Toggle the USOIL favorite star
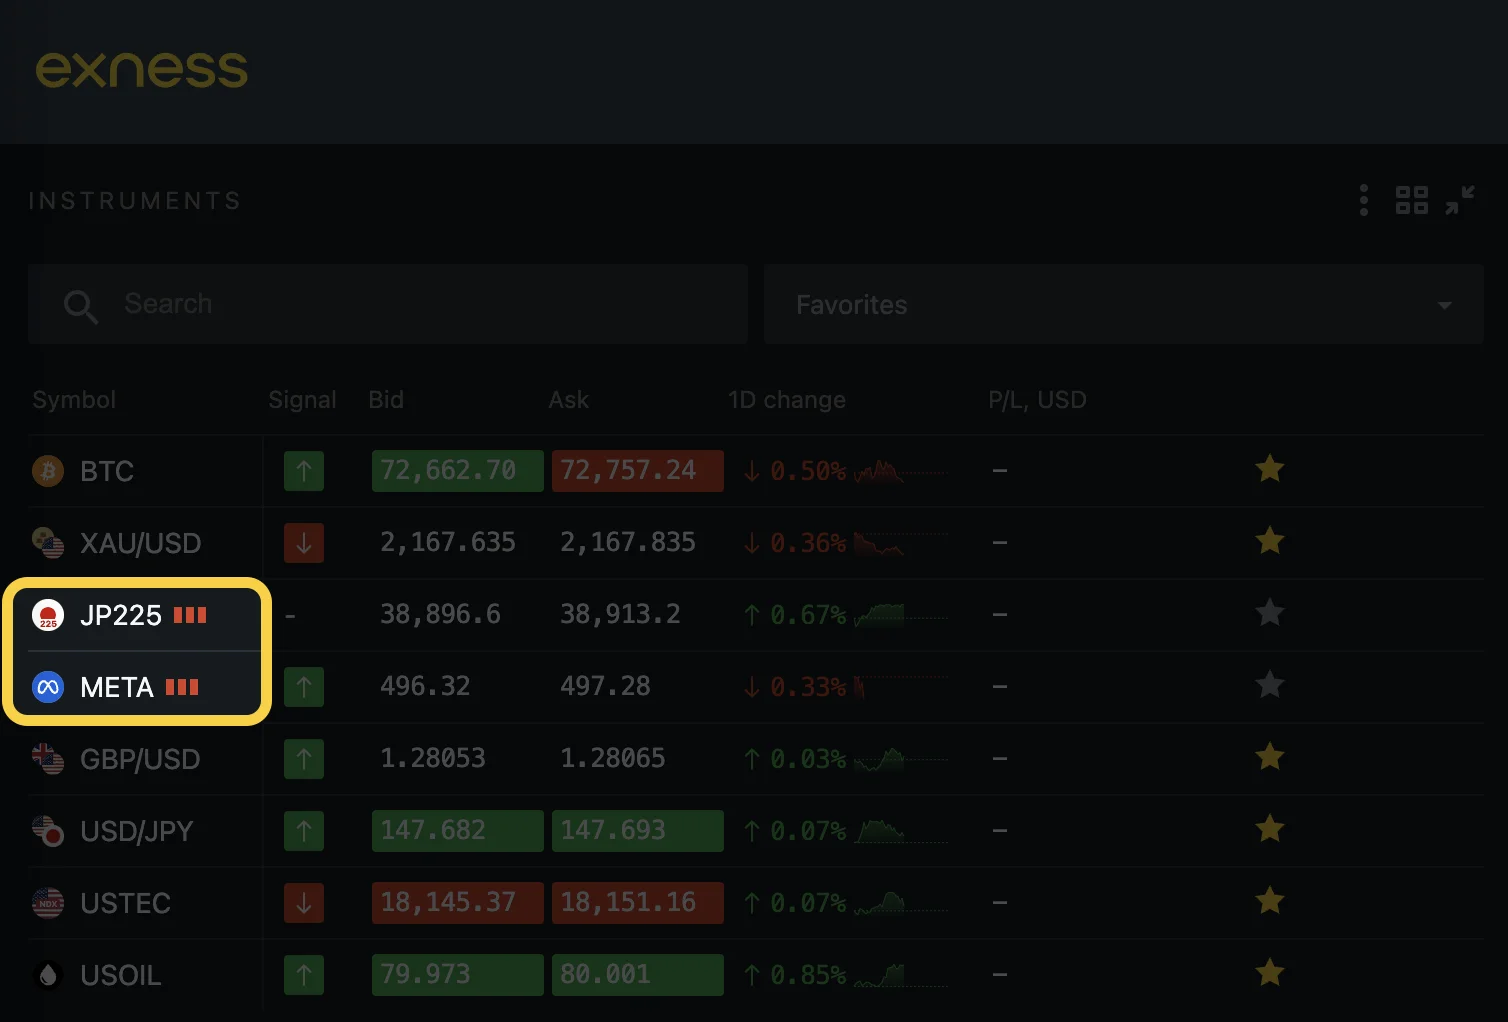Screen dimensions: 1508x1022 pyautogui.click(x=1270, y=972)
